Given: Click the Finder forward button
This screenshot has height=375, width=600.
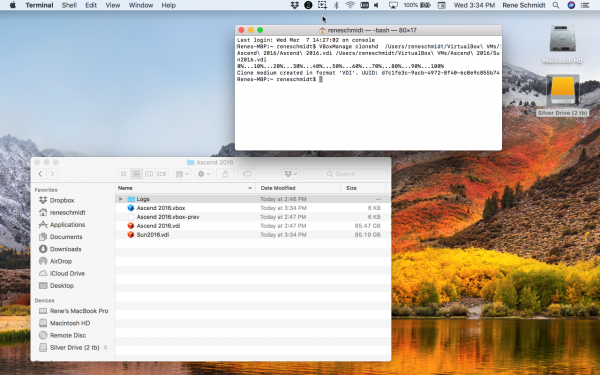Looking at the screenshot, I should pyautogui.click(x=52, y=174).
